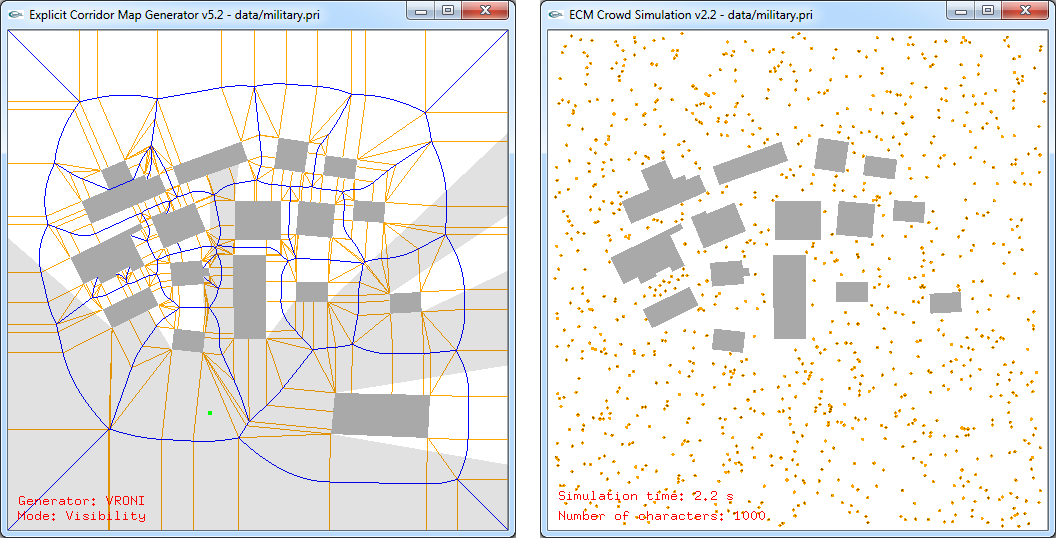
Task: Click the 'Simulation time: 2.2 s' text
Action: point(645,496)
